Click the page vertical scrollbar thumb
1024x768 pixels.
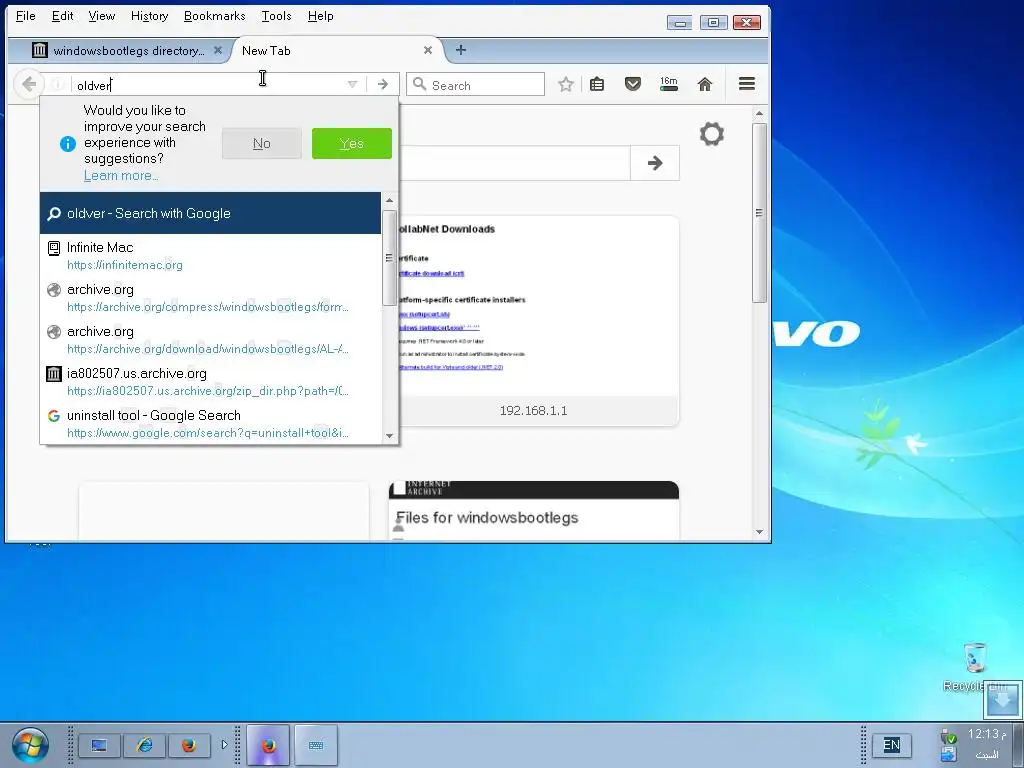[759, 212]
